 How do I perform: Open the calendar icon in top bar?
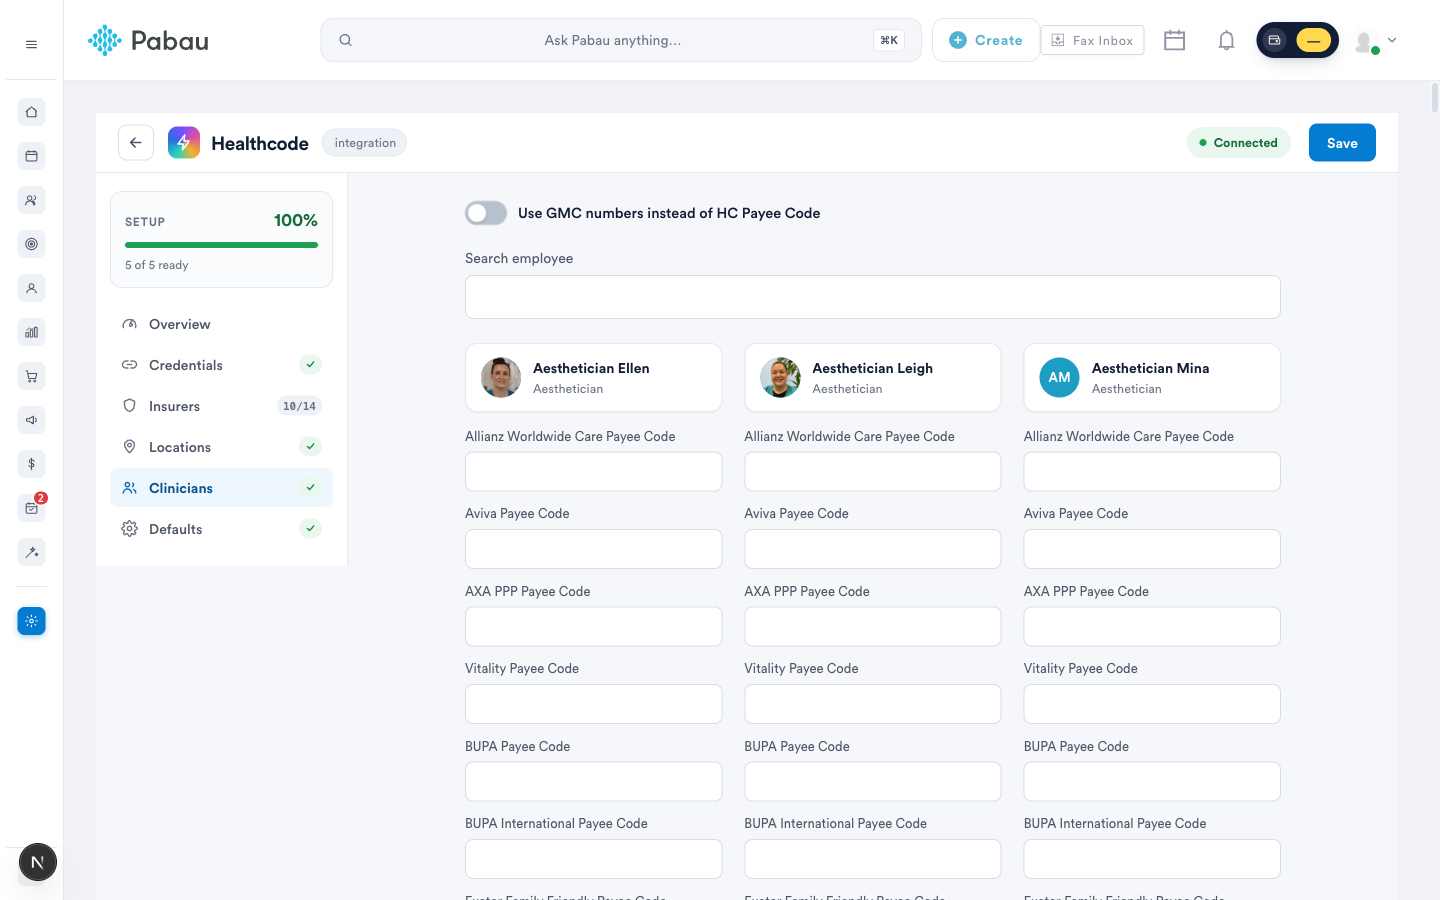[1174, 40]
